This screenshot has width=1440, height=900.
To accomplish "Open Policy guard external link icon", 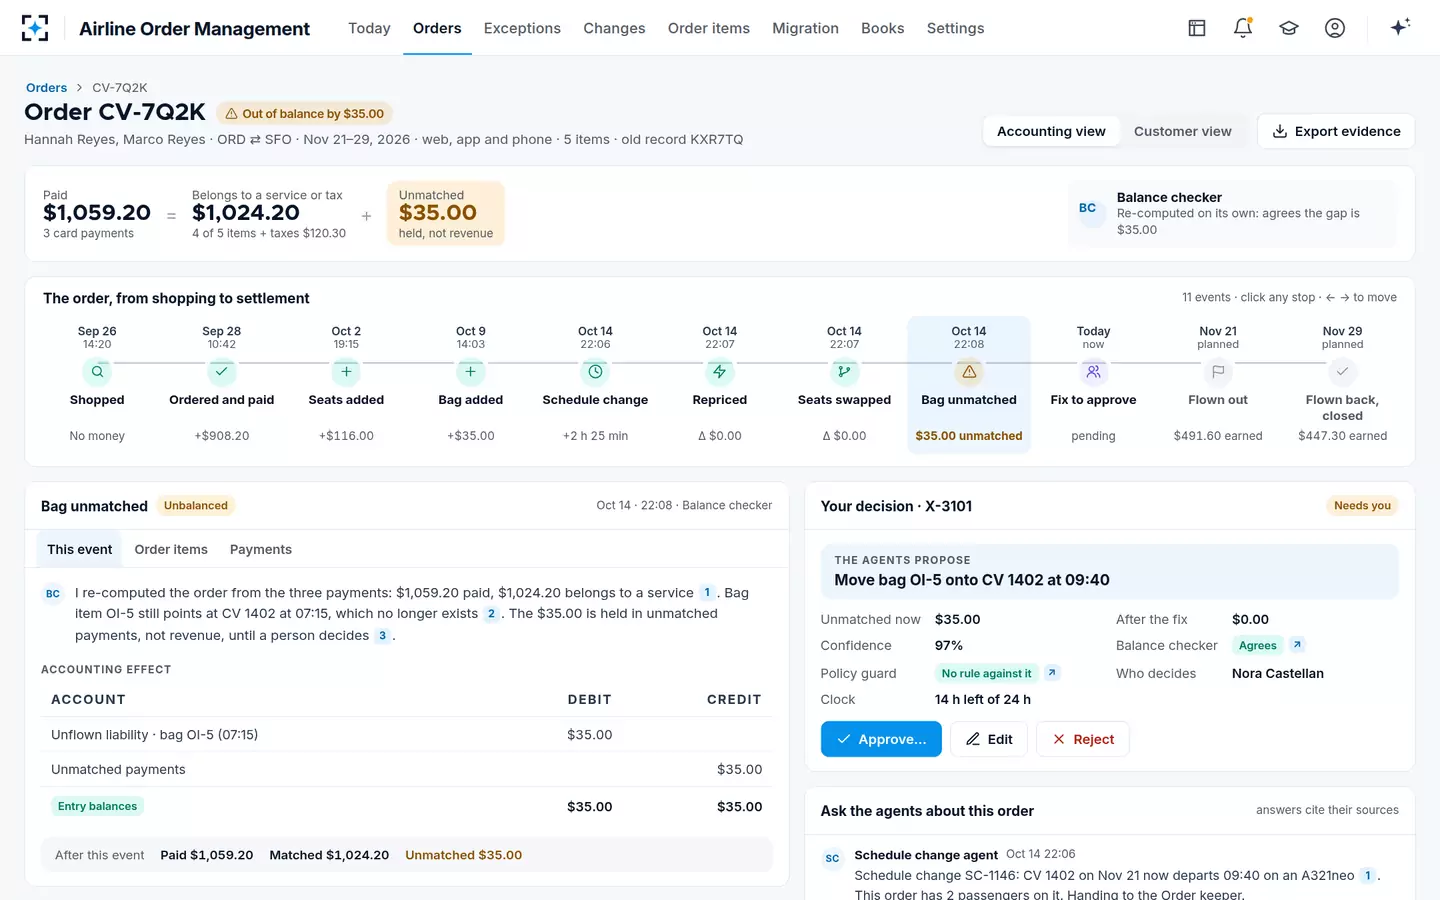I will click(1052, 673).
